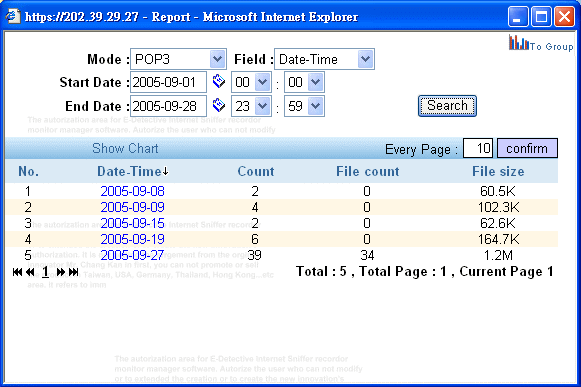Open the End Date calendar picker icon
The width and height of the screenshot is (581, 387).
[x=219, y=105]
